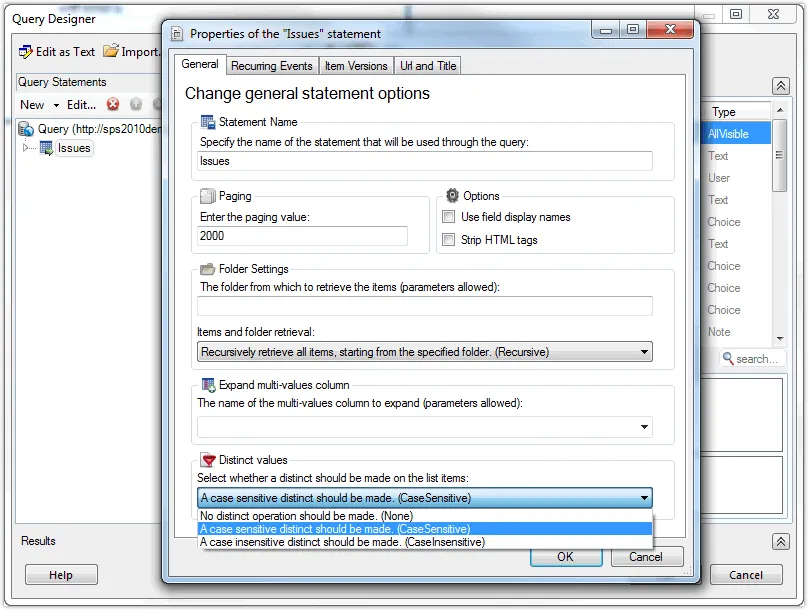Click the Help button
Viewport: 808px width, 610px height.
click(x=61, y=575)
